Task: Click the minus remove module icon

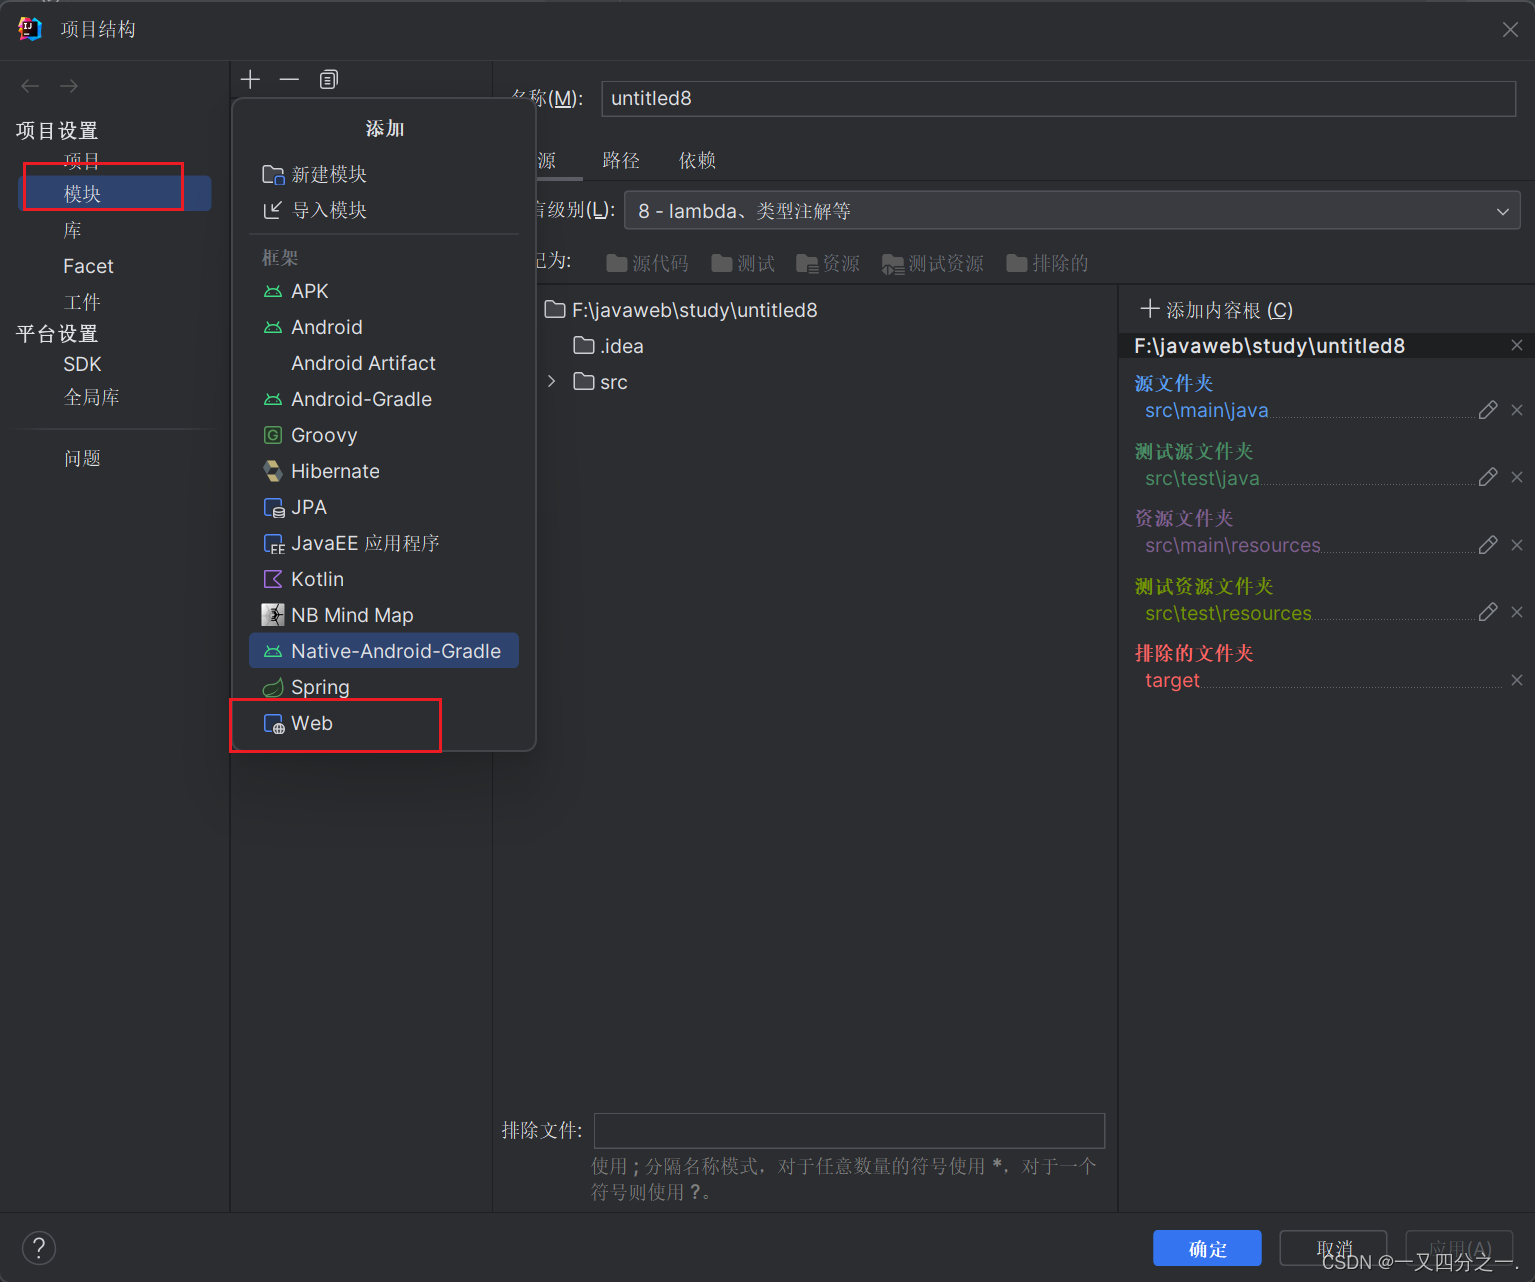Action: [289, 79]
